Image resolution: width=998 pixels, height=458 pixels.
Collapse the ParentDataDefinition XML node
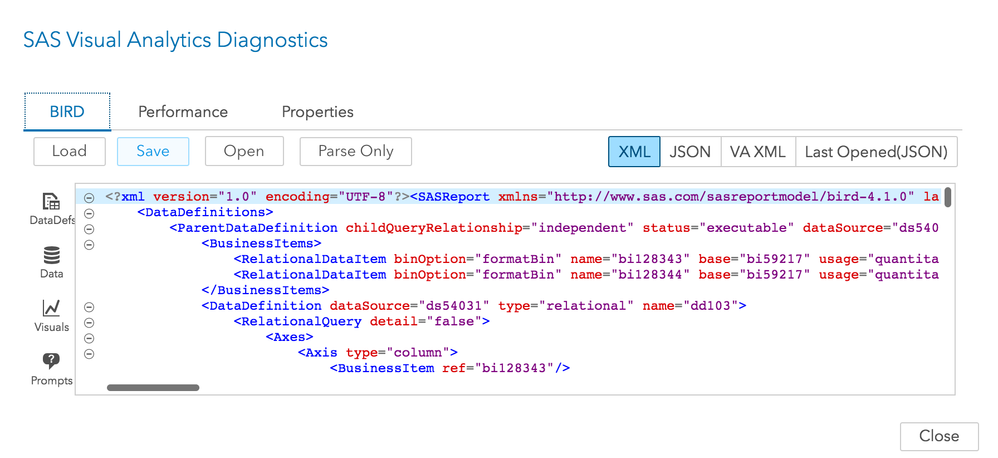(89, 228)
